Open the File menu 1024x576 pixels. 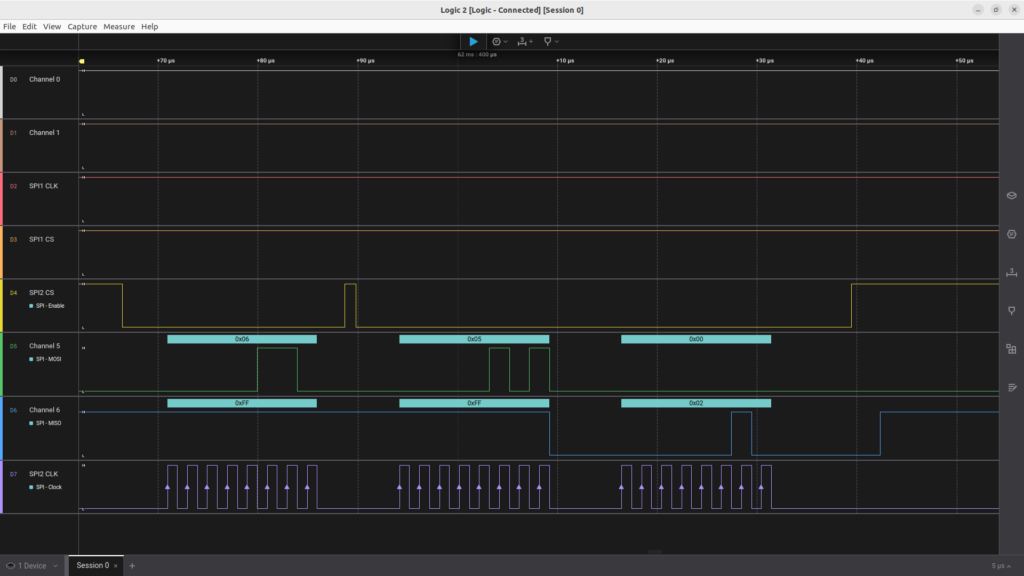[9, 27]
